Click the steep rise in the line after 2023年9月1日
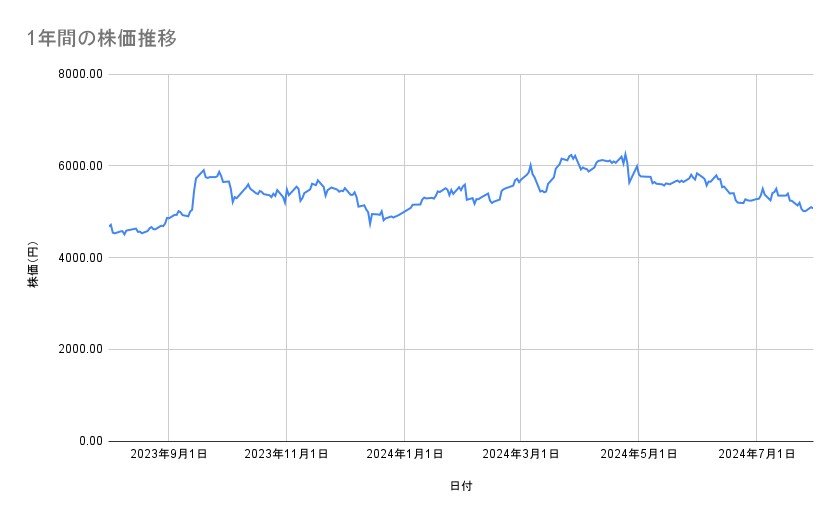This screenshot has width=839, height=519. [x=193, y=193]
